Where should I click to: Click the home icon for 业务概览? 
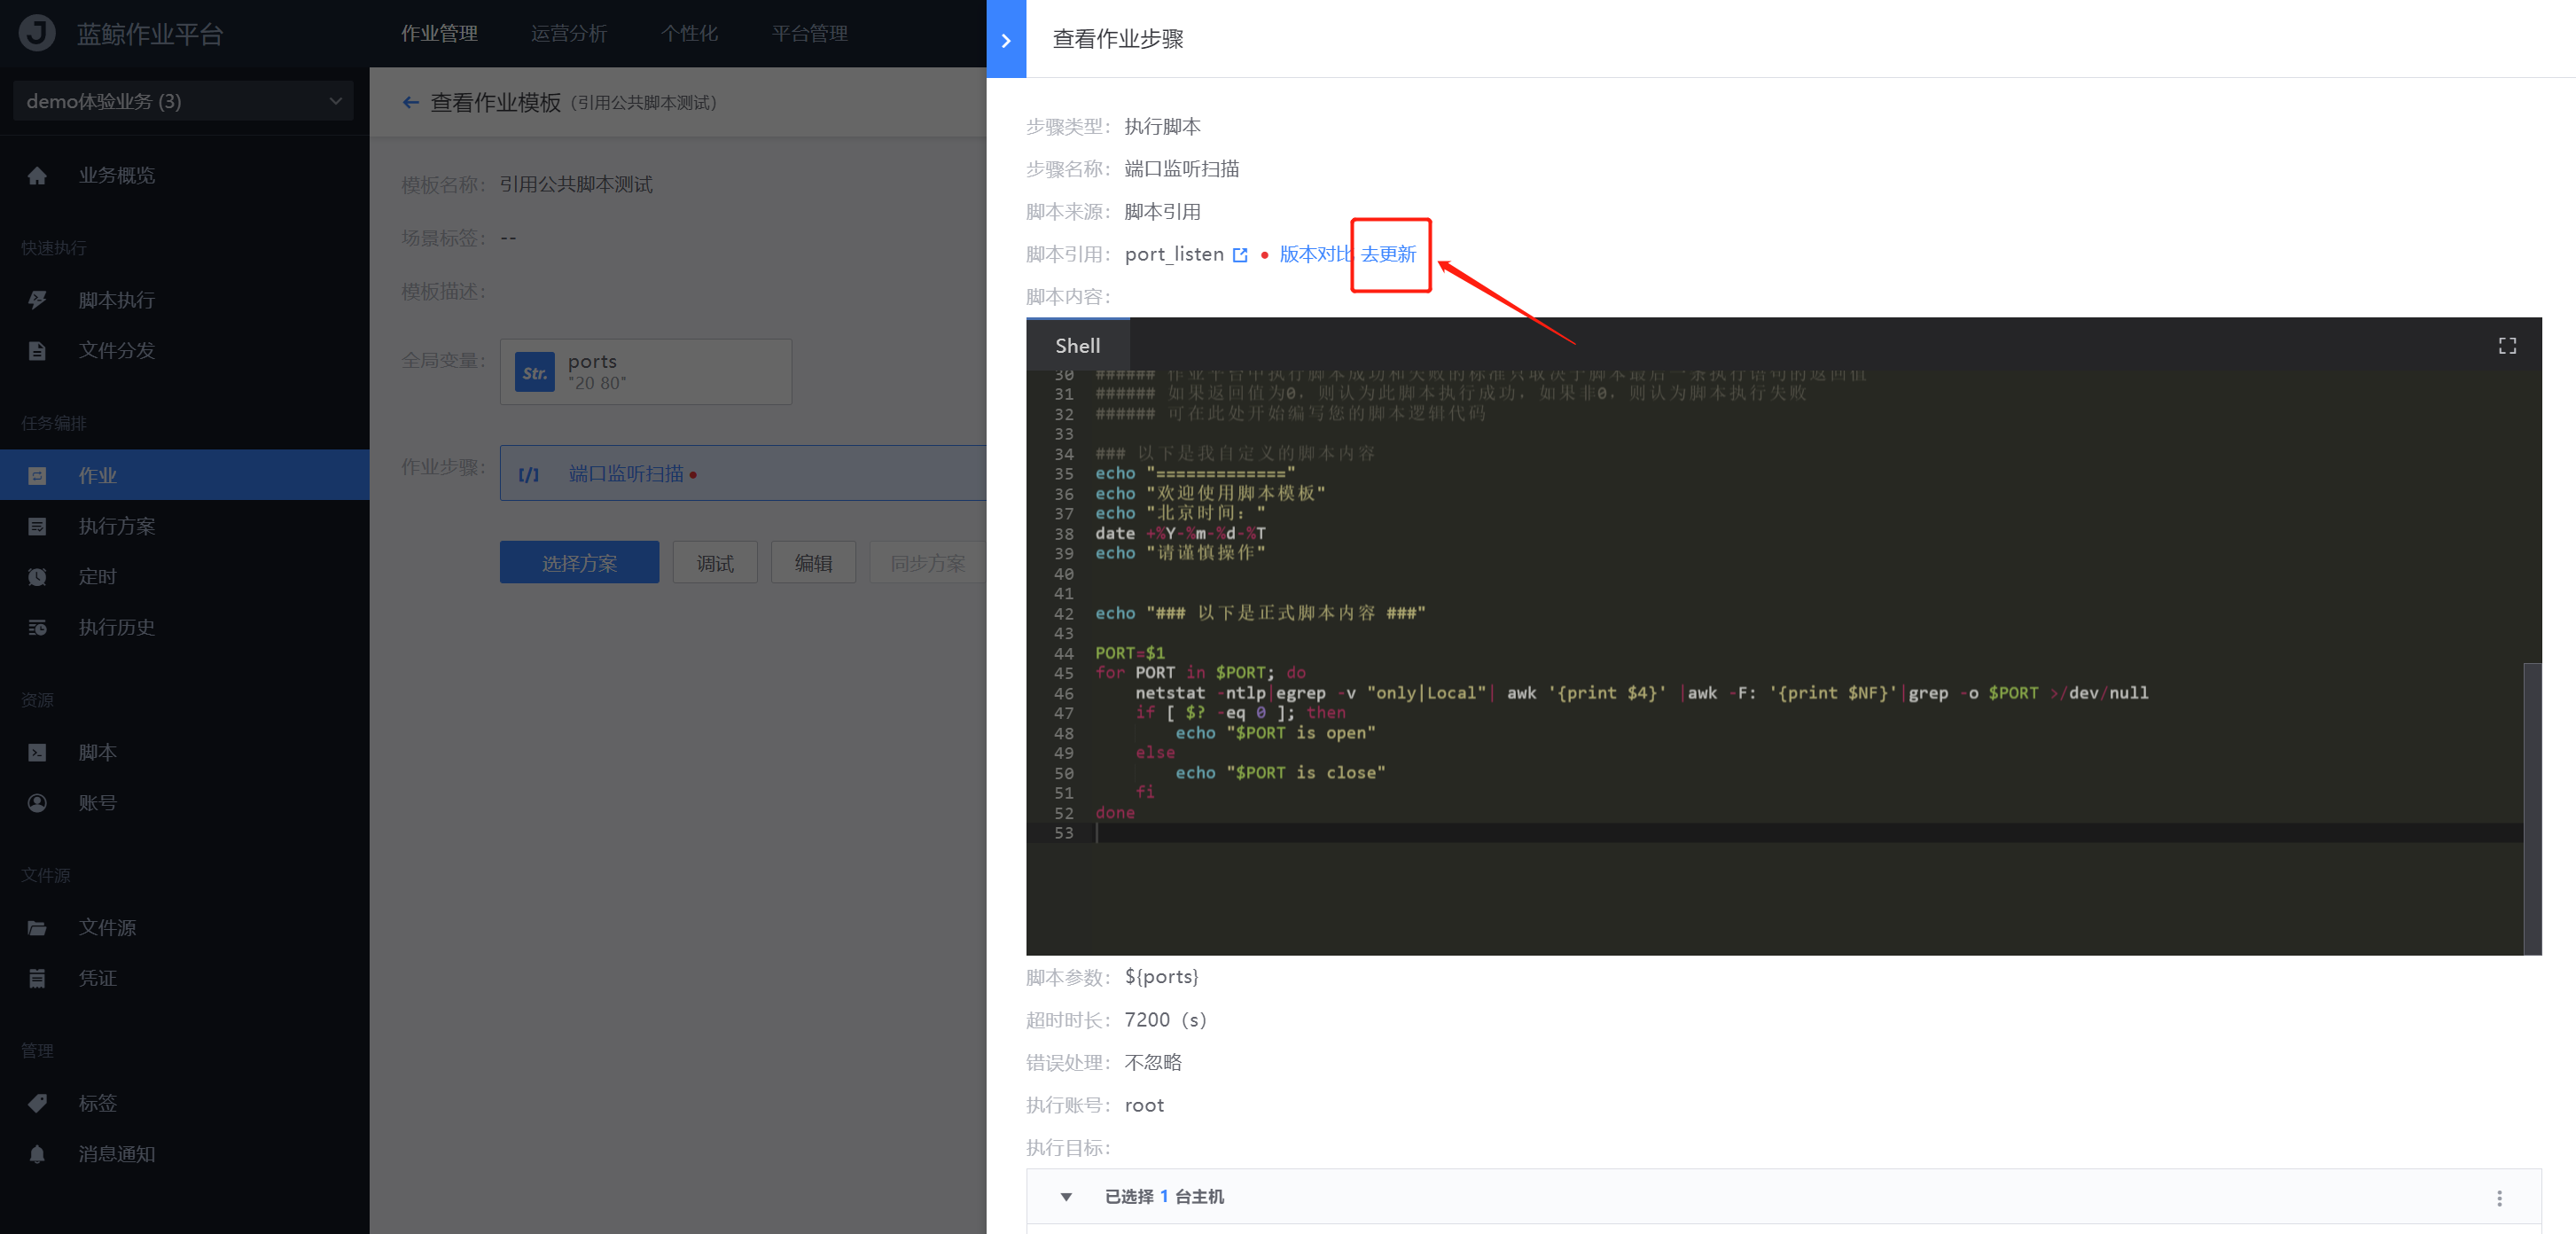37,176
